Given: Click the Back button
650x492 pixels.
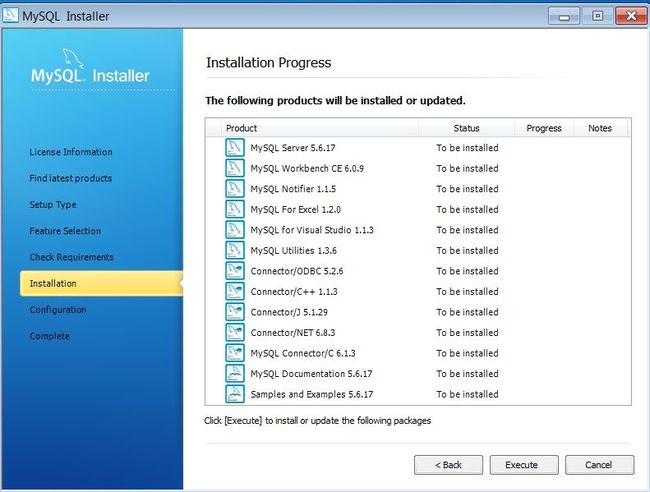Looking at the screenshot, I should click(x=449, y=465).
